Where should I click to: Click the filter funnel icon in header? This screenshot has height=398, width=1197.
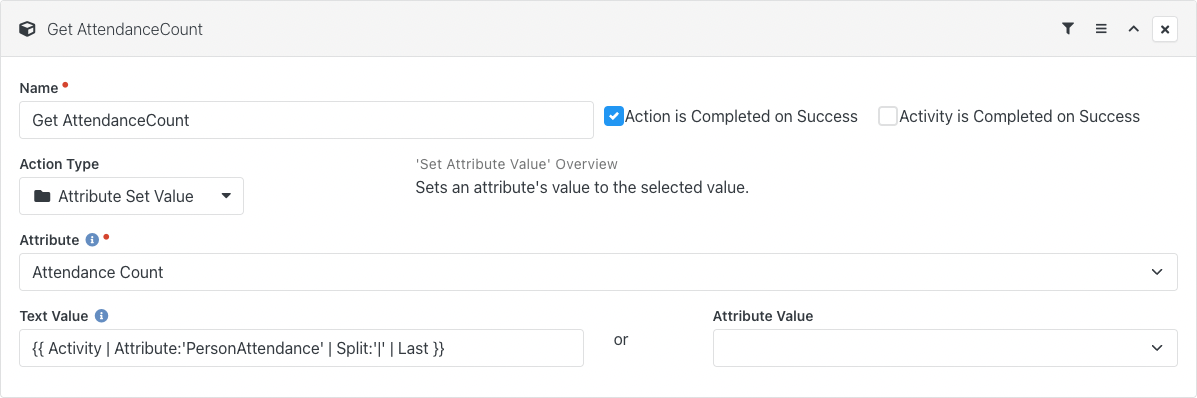[x=1068, y=29]
